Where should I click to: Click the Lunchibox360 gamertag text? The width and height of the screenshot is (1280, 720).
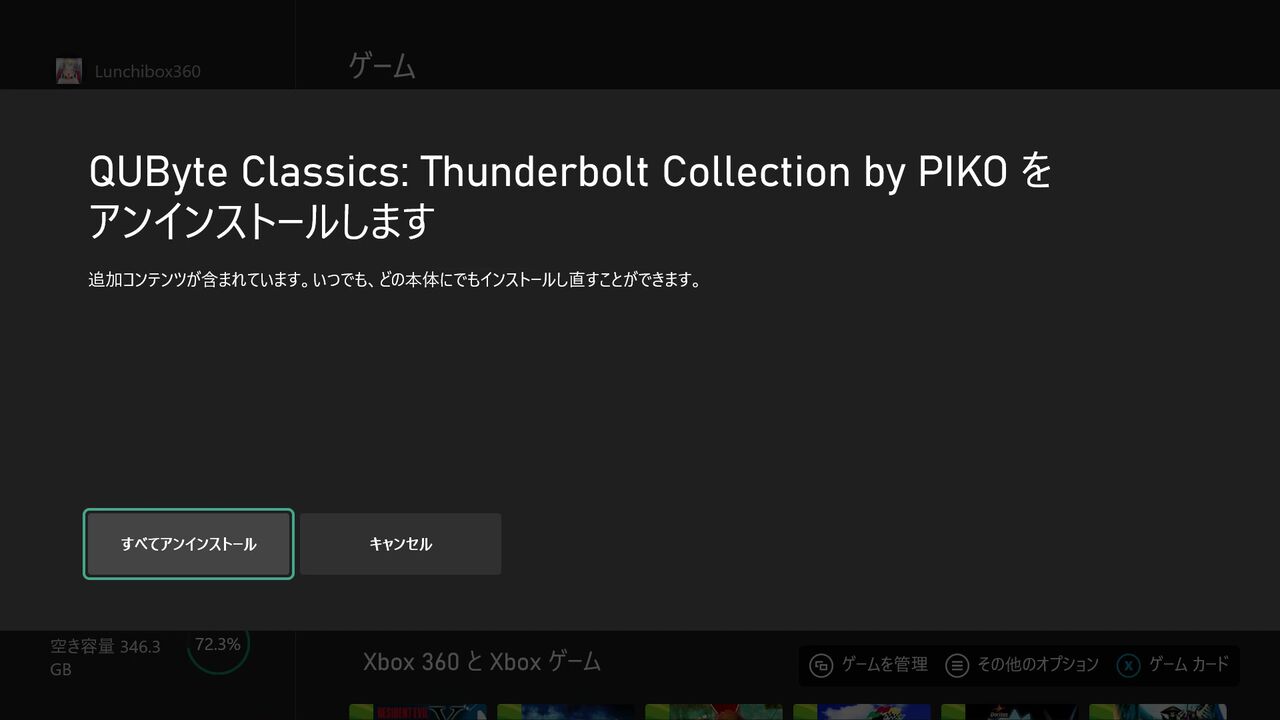coord(147,72)
